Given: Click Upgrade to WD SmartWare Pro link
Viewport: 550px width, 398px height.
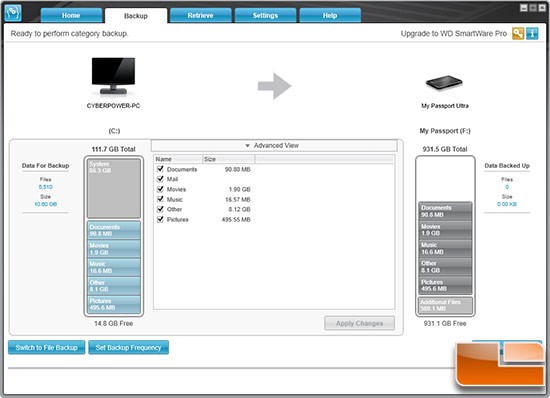Looking at the screenshot, I should 454,34.
